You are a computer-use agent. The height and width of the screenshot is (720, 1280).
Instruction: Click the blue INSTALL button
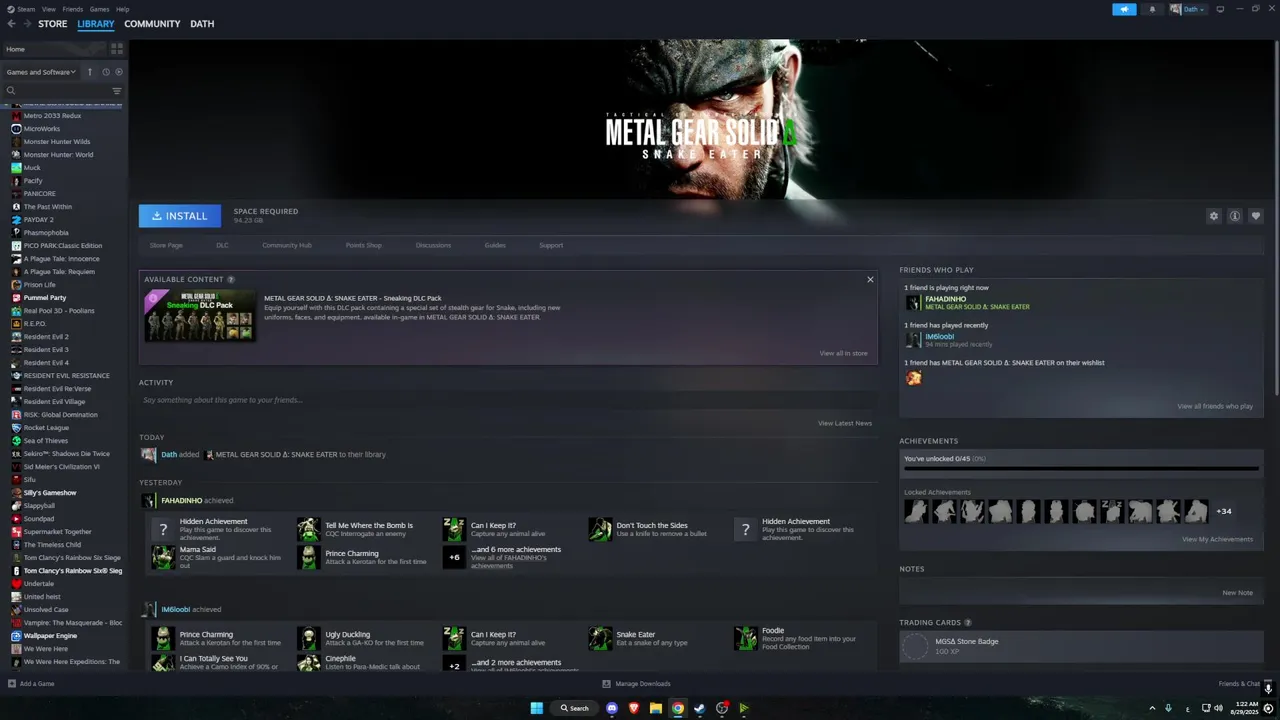180,216
